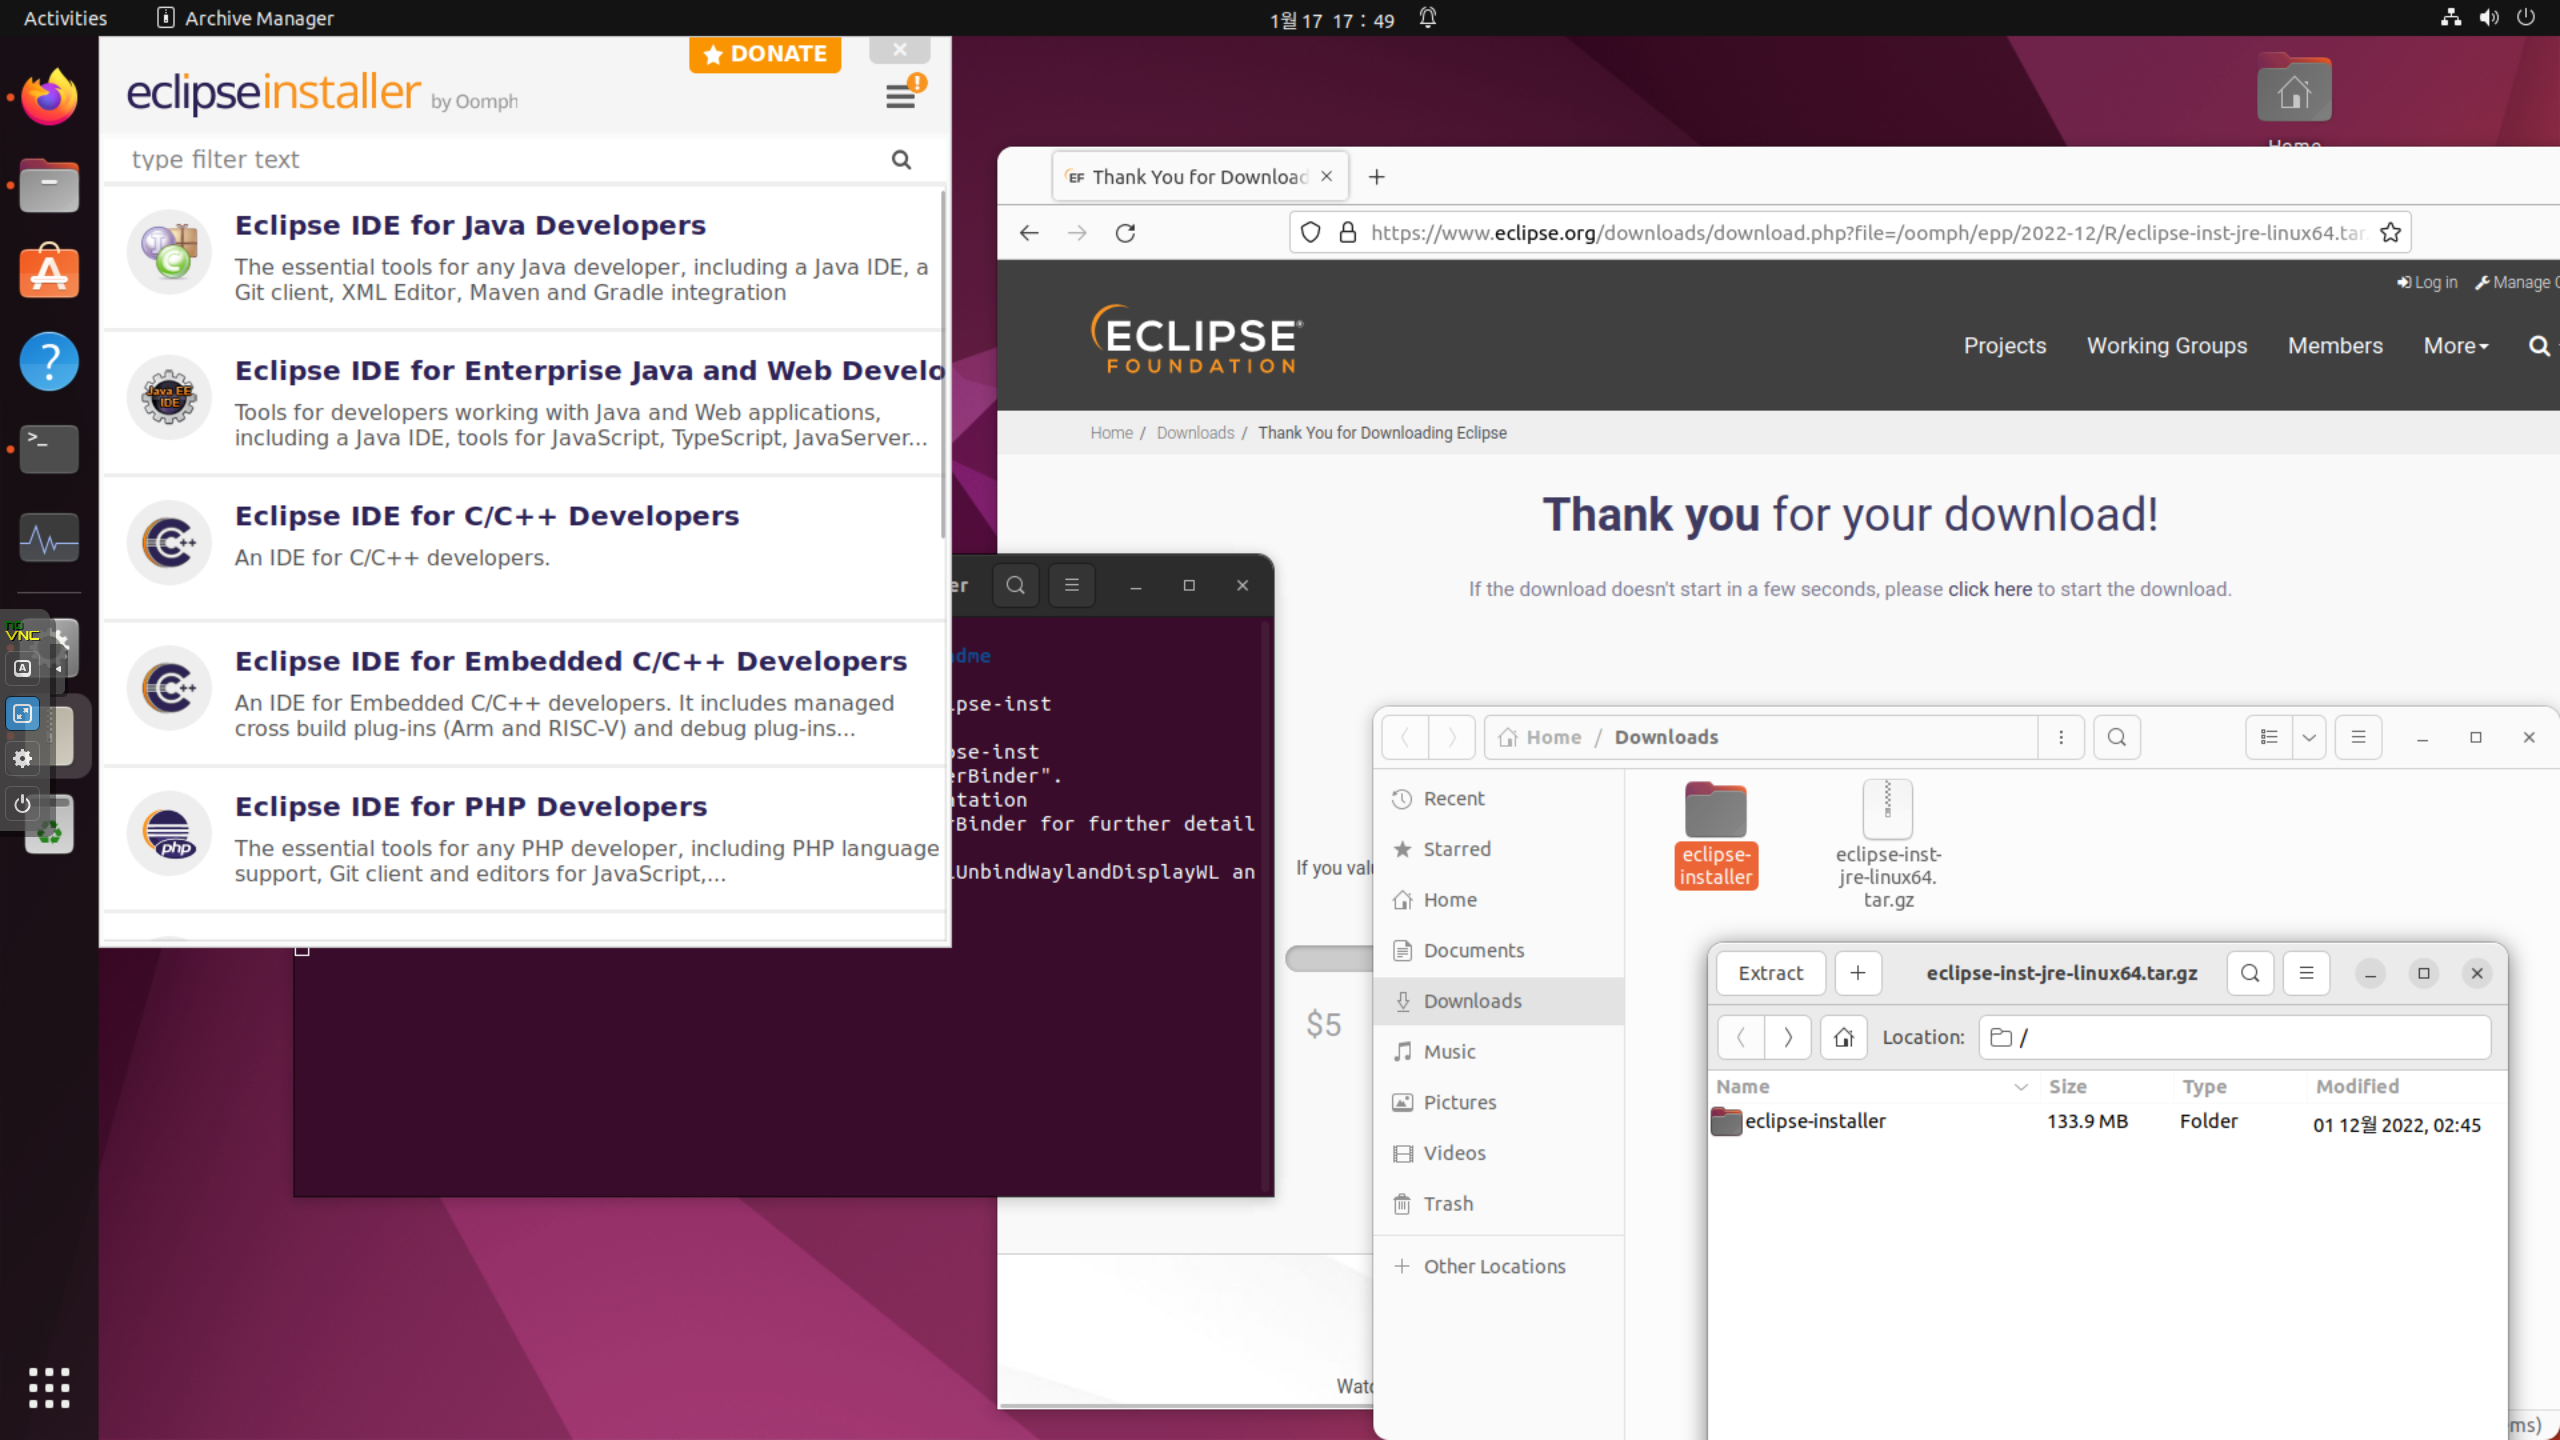Viewport: 2560px width, 1440px height.
Task: Open Trash in the Files sidebar
Action: 1499,1204
